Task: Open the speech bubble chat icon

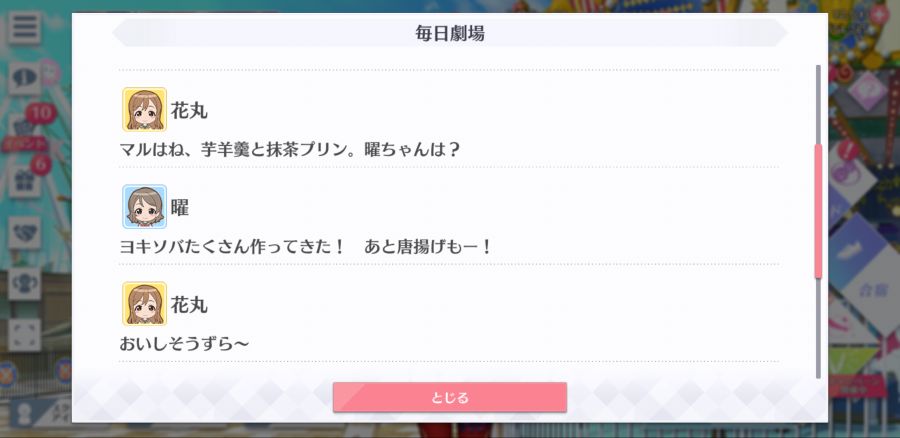Action: (24, 78)
